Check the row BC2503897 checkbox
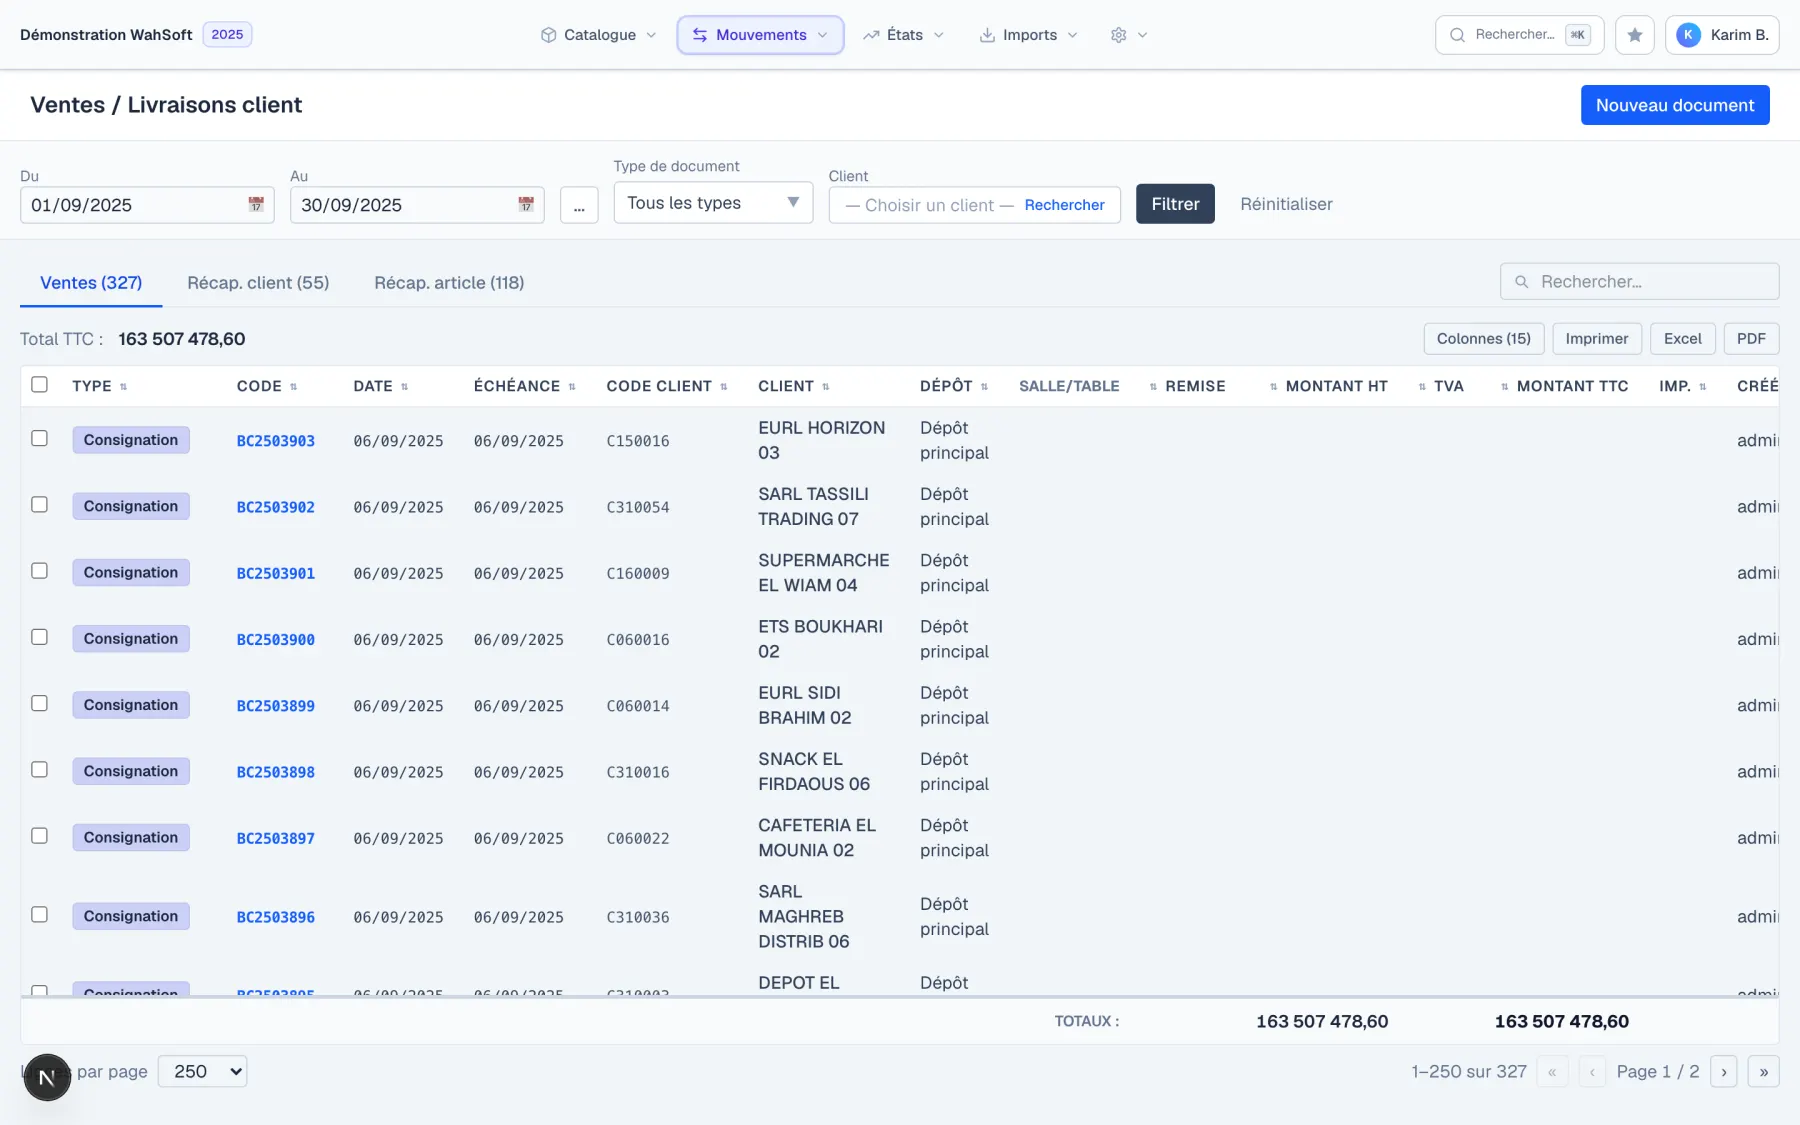The width and height of the screenshot is (1800, 1125). point(39,836)
